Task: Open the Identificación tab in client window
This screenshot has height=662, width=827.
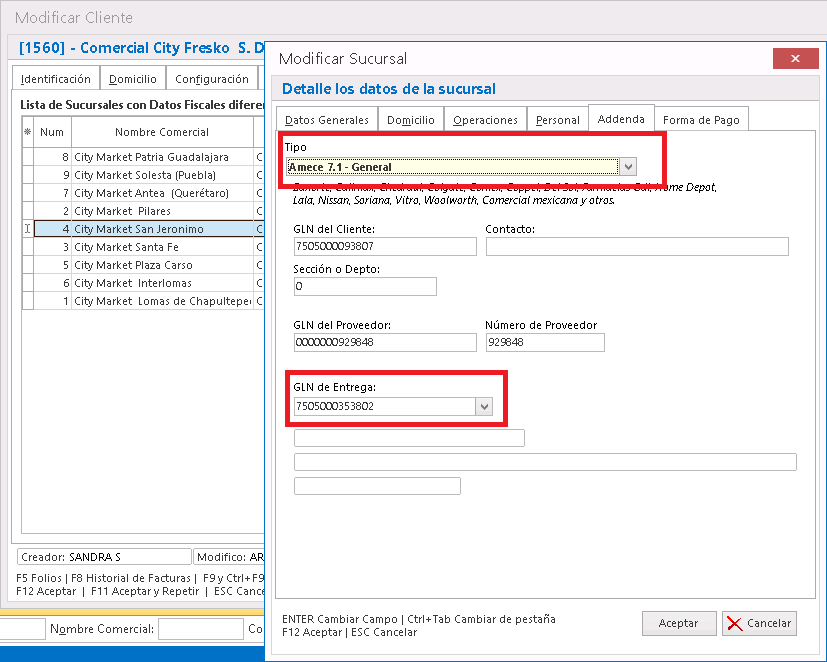Action: (x=56, y=79)
